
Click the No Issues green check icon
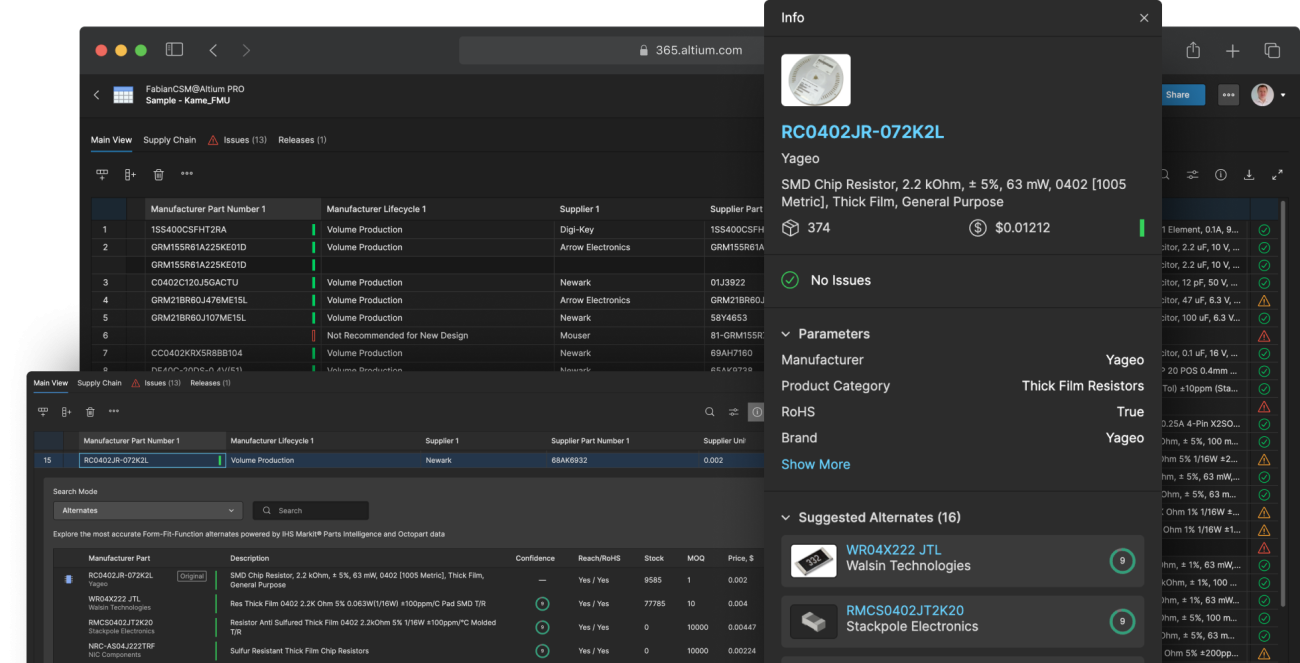point(790,280)
